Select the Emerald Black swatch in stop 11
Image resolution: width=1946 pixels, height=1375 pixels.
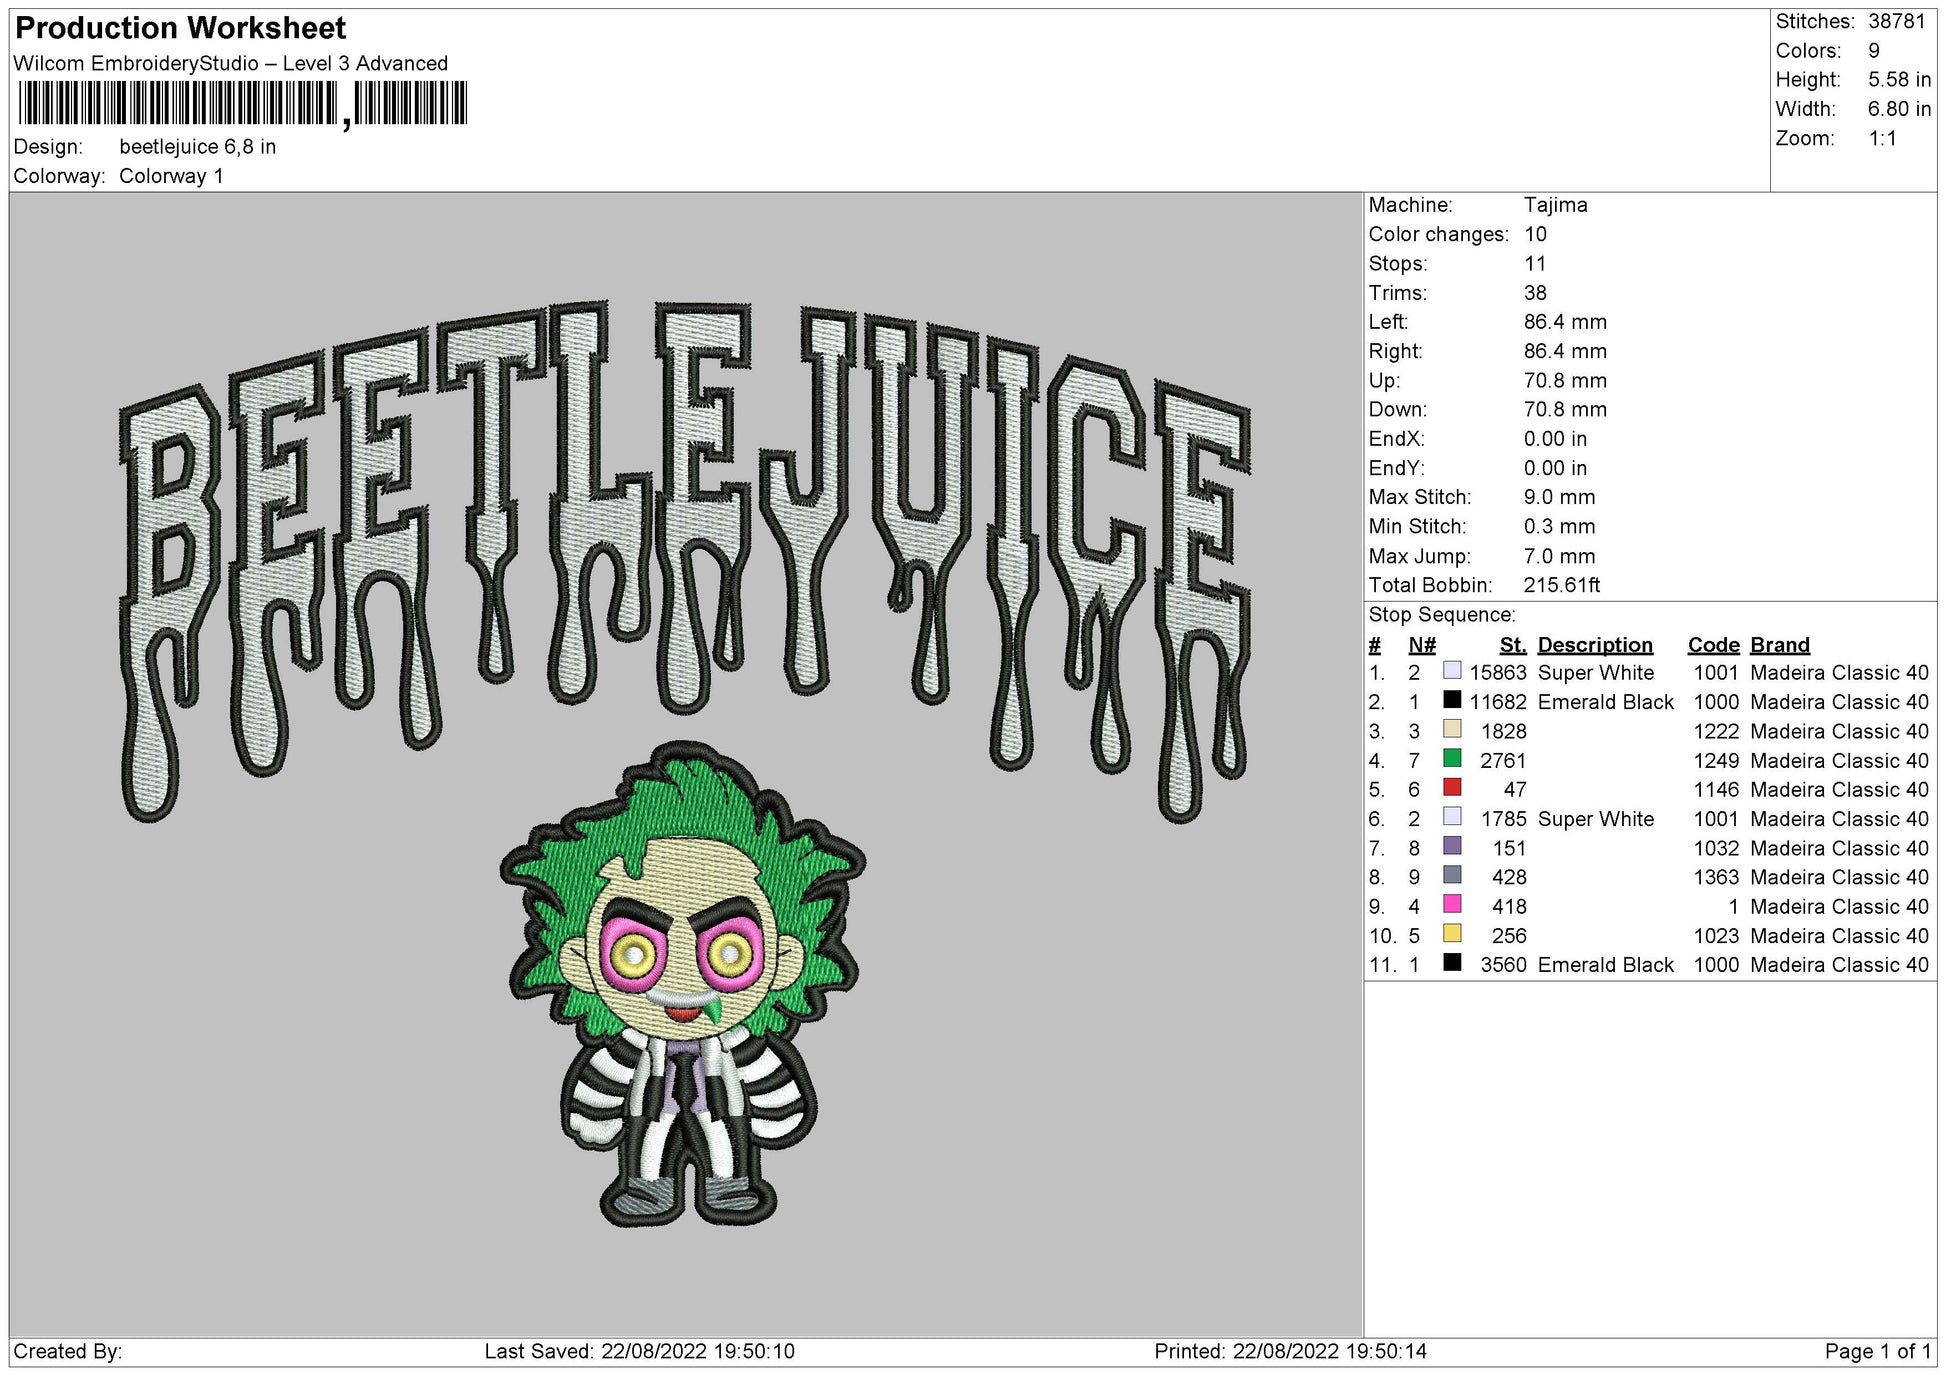tap(1452, 963)
